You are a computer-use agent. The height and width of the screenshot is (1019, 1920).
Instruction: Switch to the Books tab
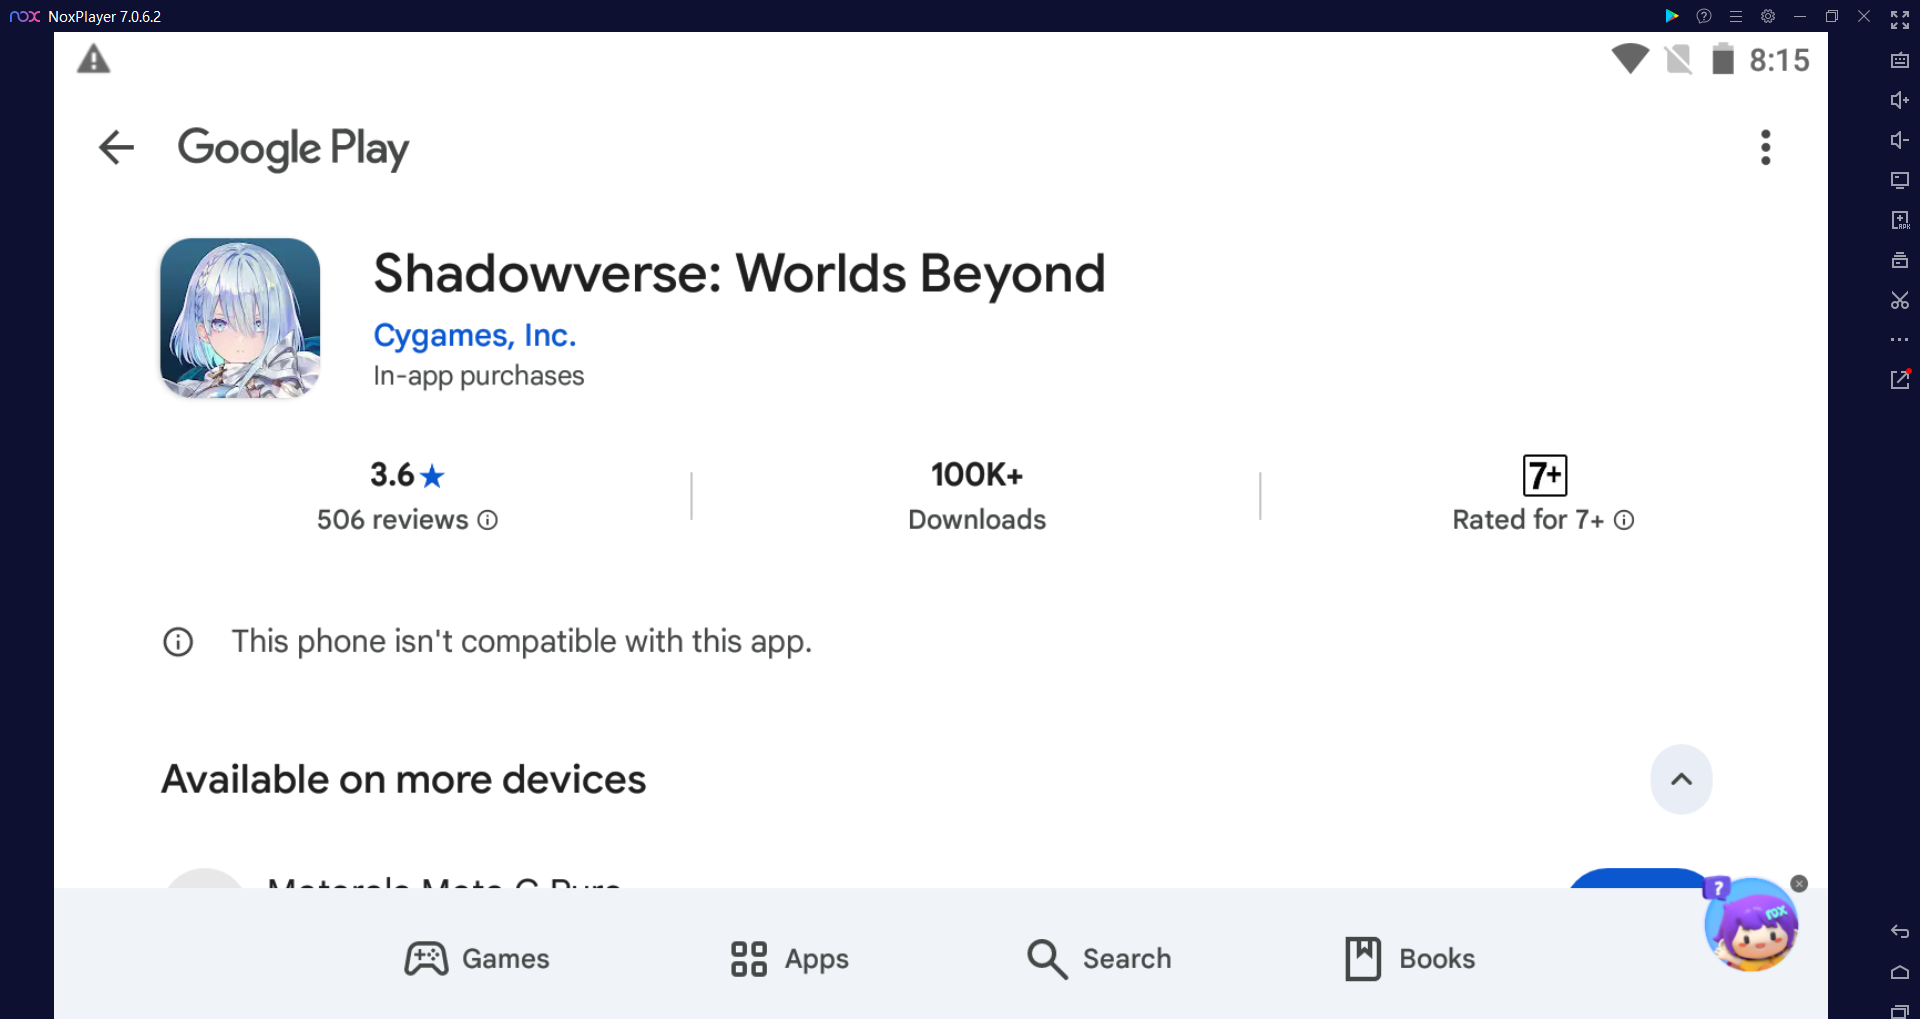point(1410,958)
